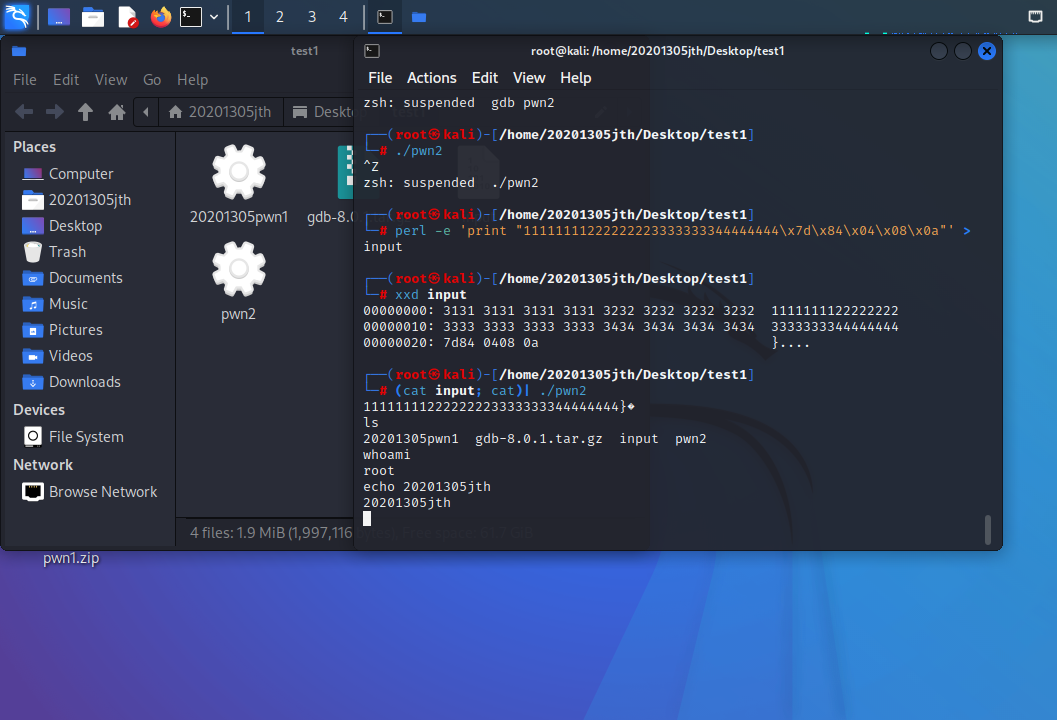The height and width of the screenshot is (720, 1057).
Task: Click the 'whoami' line in terminal output
Action: (x=386, y=455)
